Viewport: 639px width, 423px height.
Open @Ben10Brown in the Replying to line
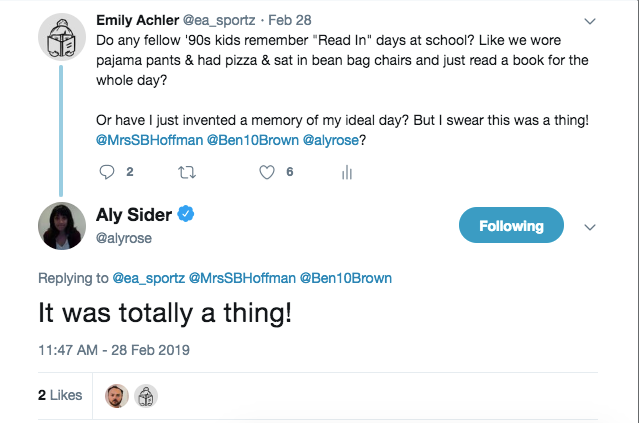coord(346,278)
